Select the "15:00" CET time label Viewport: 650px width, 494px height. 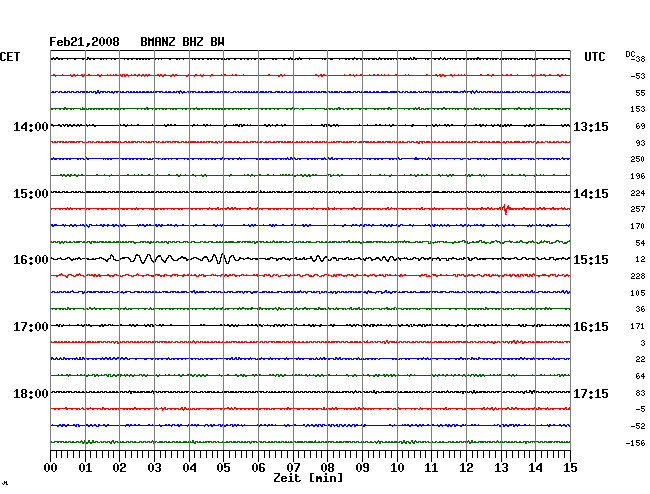point(31,194)
